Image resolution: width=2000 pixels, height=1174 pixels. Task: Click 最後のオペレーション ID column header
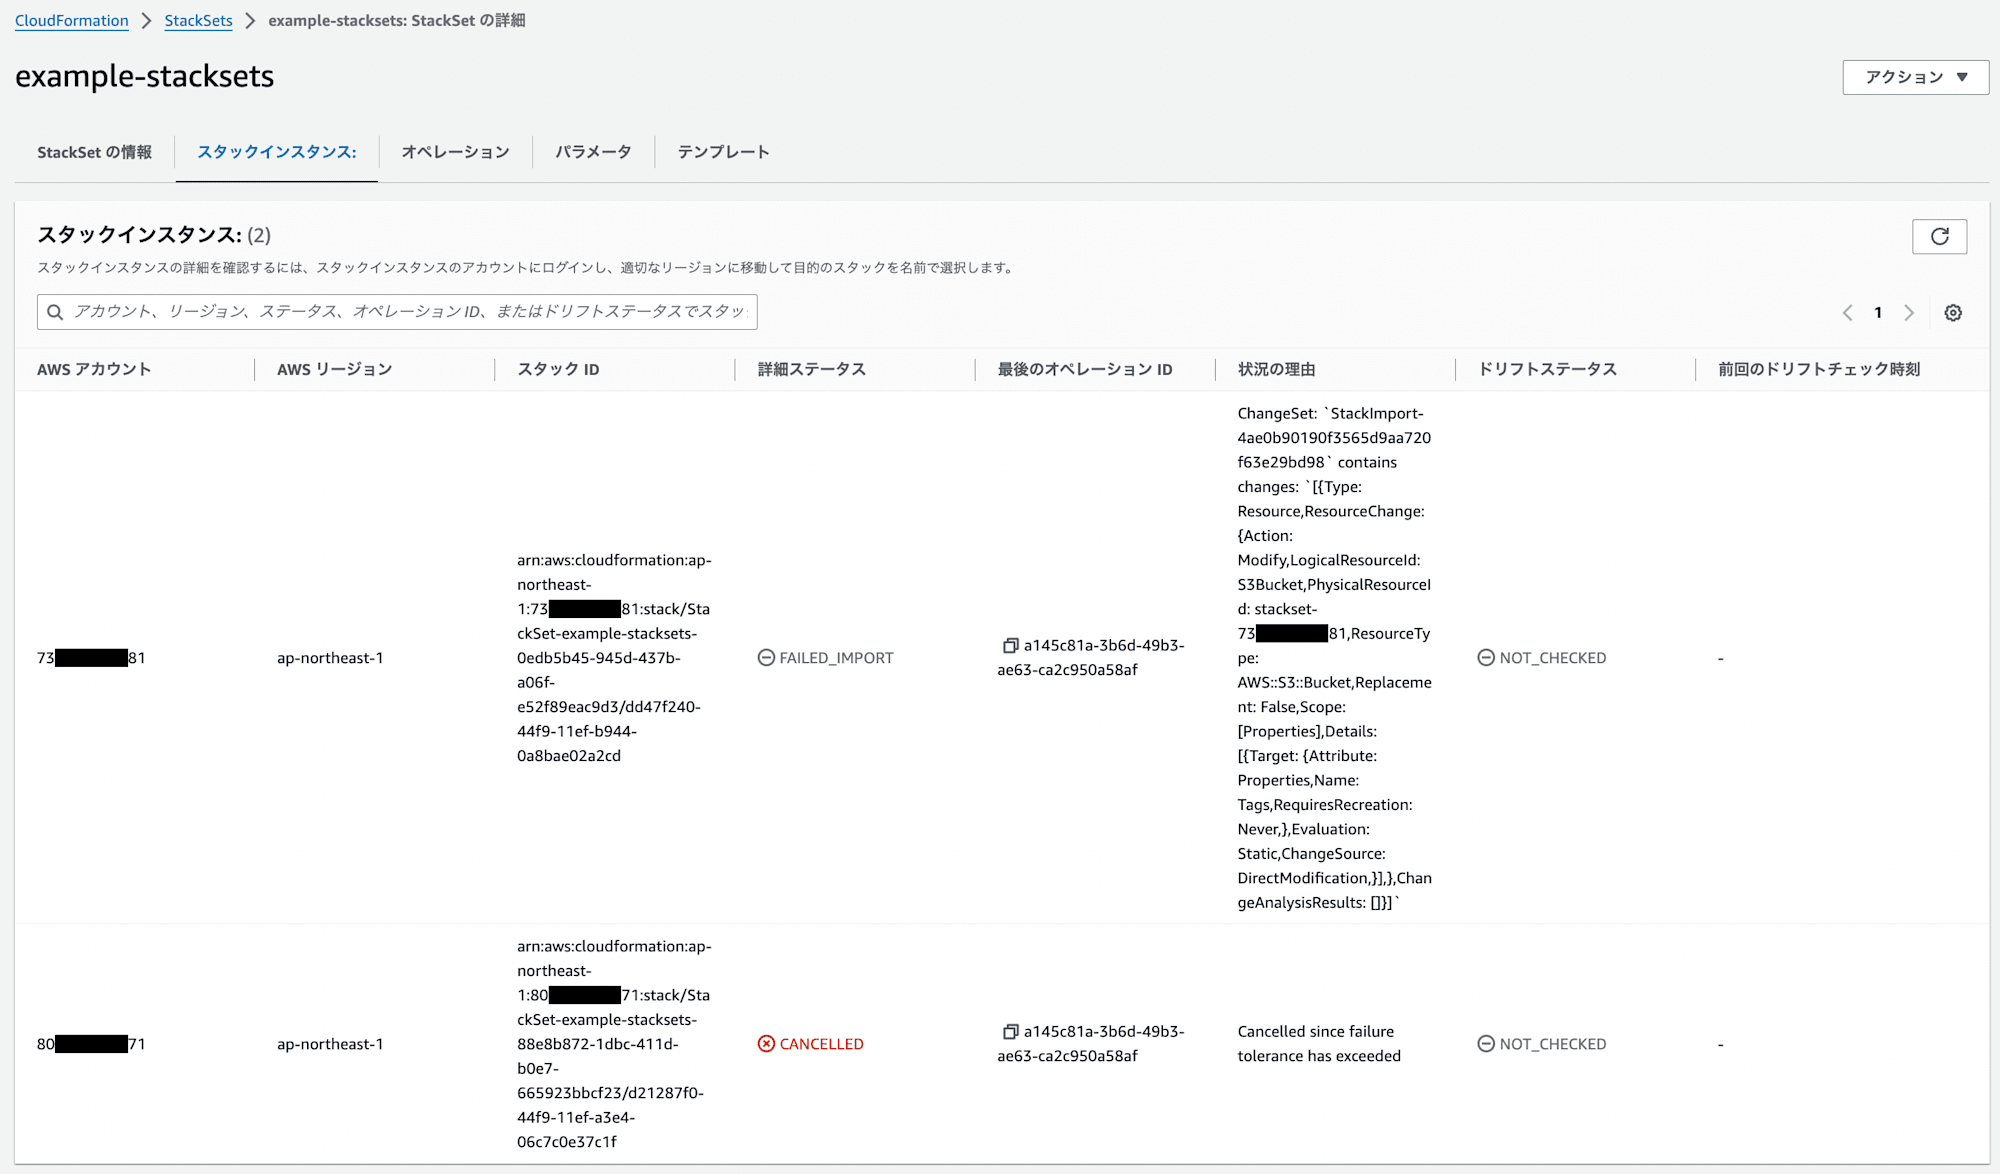(x=1085, y=370)
